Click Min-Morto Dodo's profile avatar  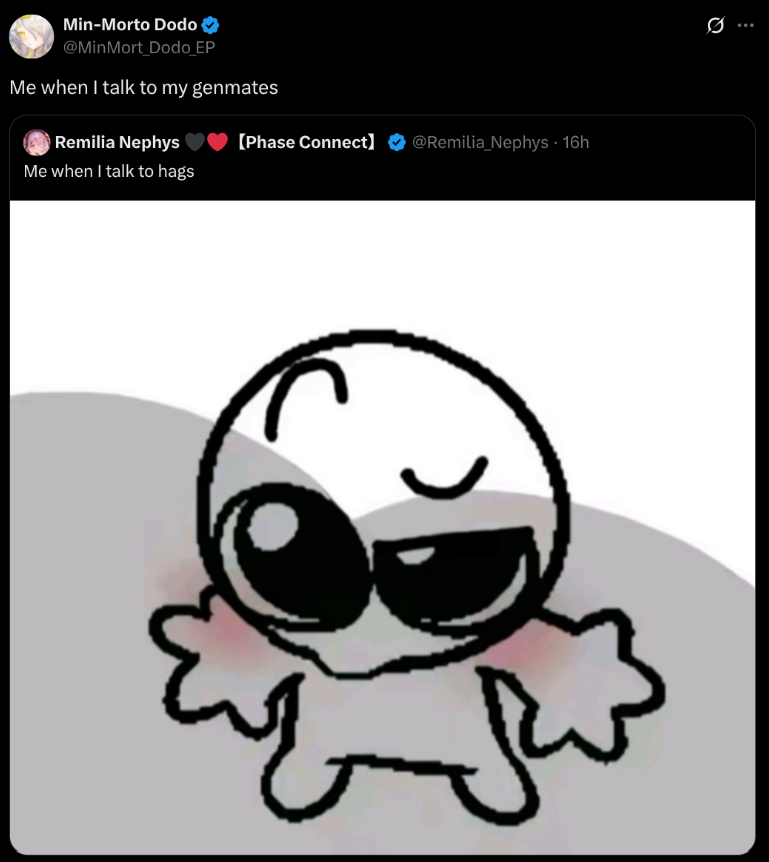click(x=31, y=36)
